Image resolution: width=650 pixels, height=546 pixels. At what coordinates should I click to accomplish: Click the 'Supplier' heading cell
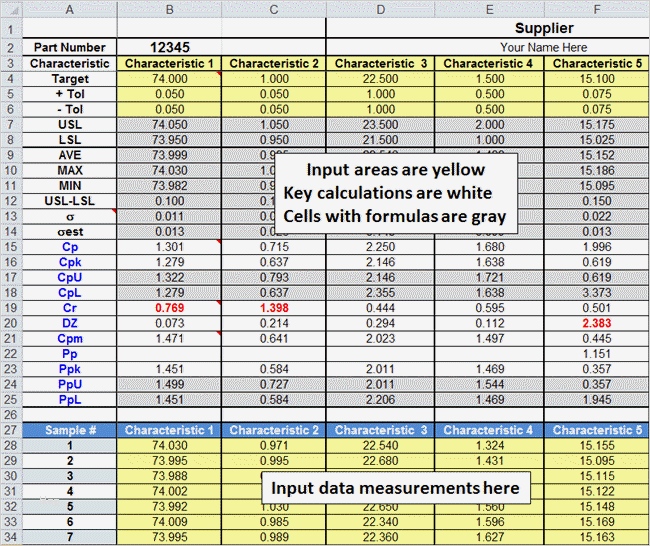[x=544, y=28]
